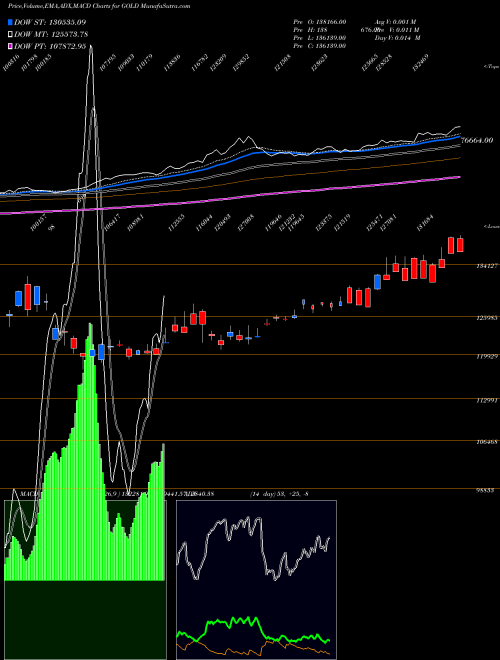Click the '123983' price level label

487,318
